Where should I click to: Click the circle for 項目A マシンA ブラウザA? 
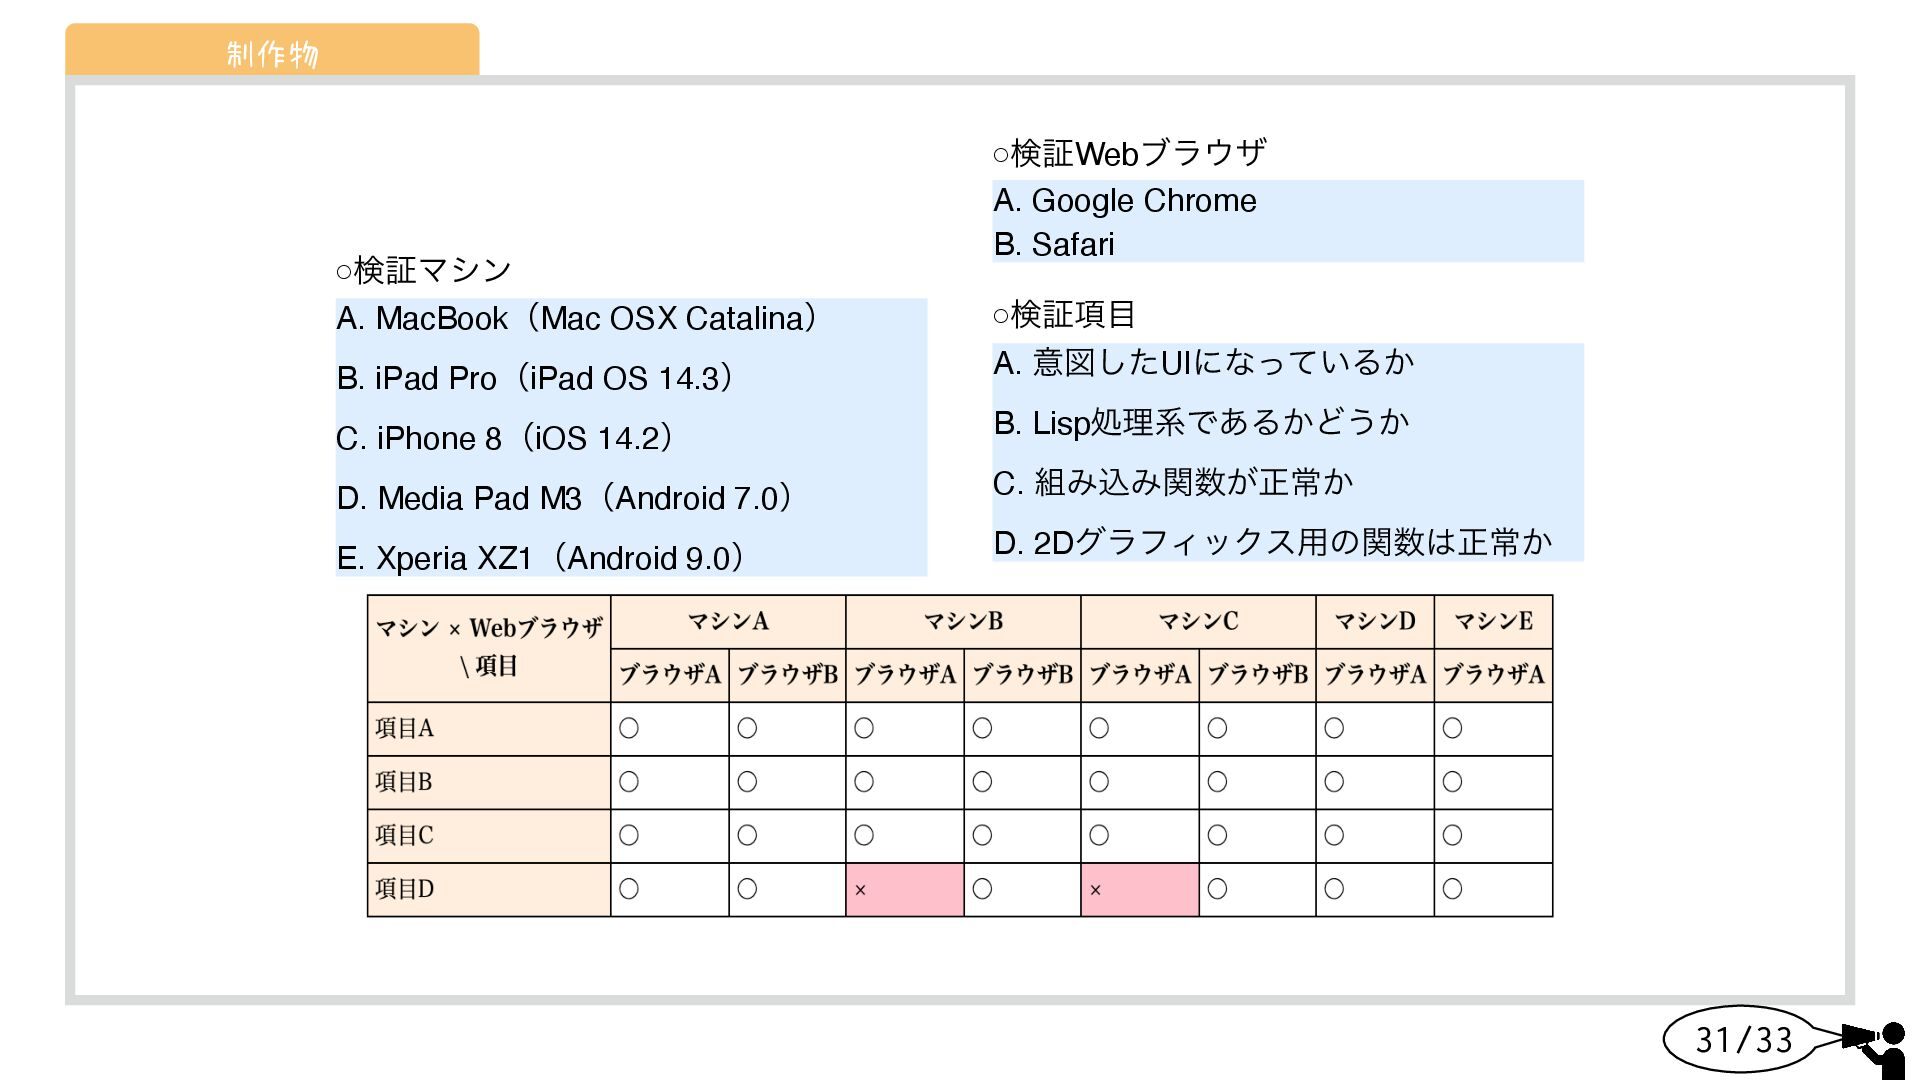[629, 729]
